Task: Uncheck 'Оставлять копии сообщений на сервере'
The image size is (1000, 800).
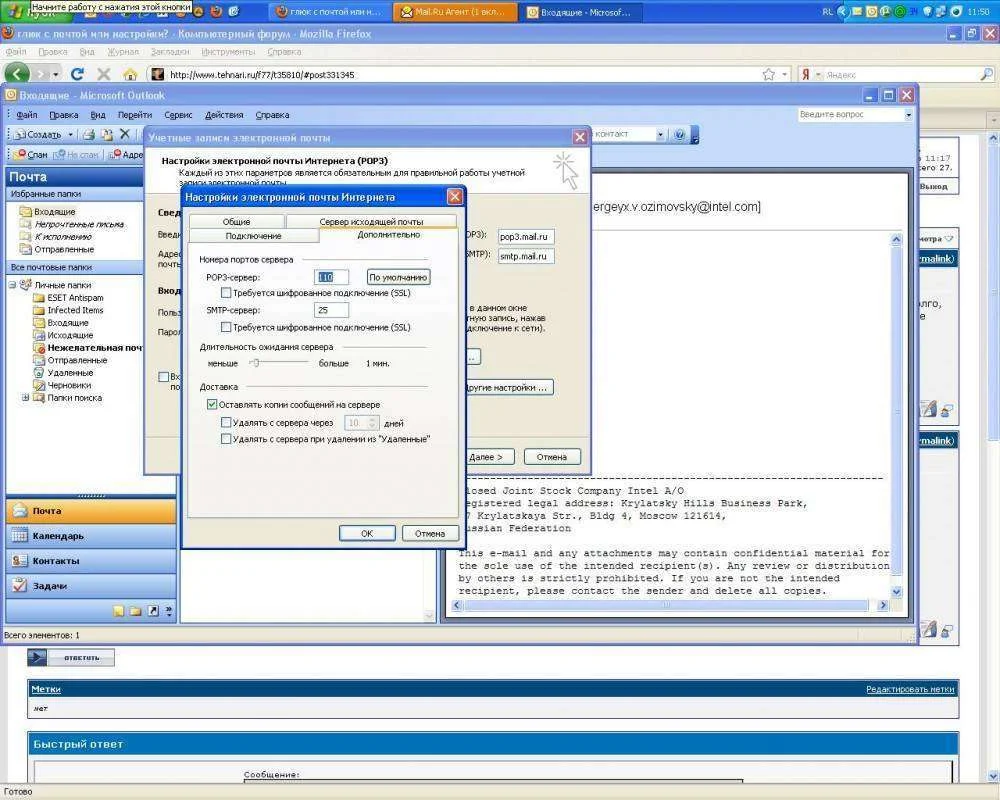Action: pos(212,405)
